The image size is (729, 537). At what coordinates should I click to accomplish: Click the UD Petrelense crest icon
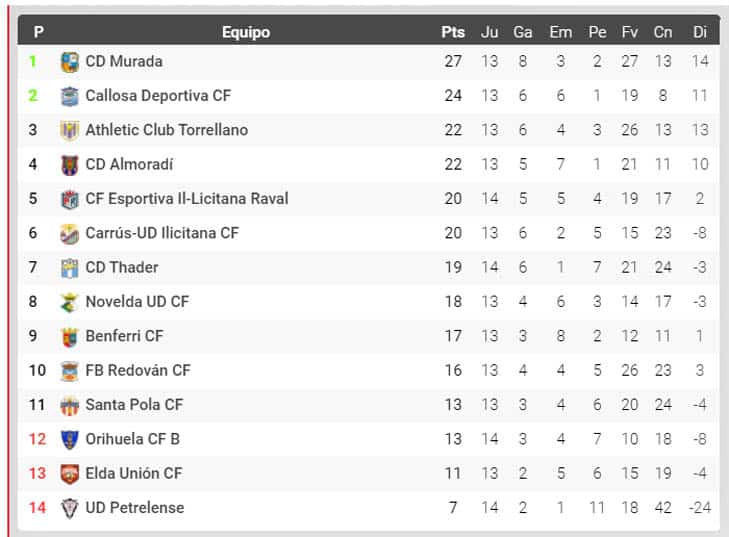70,508
